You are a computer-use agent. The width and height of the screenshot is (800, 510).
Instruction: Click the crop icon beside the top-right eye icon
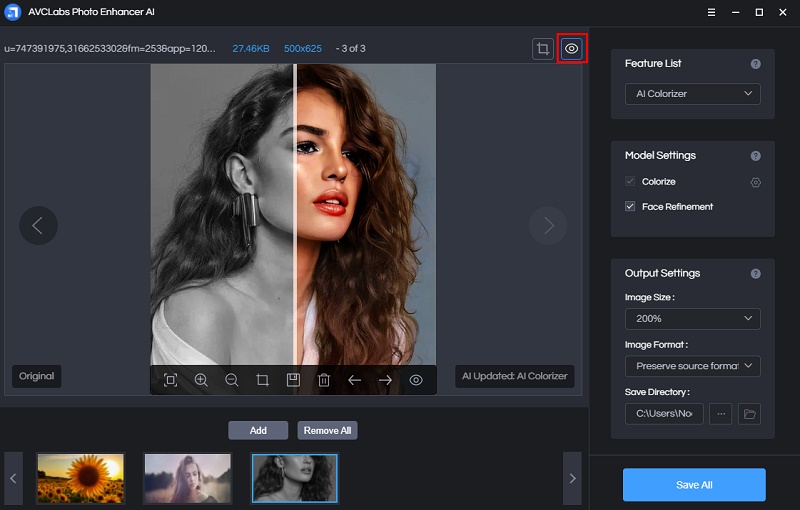542,49
